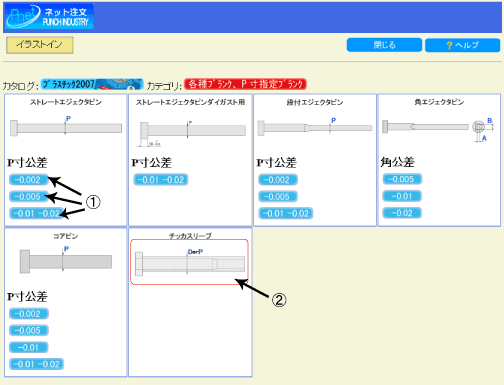Select -0.005 tolerance for ストレートエジェクタピン
This screenshot has height=385, width=504.
28,197
